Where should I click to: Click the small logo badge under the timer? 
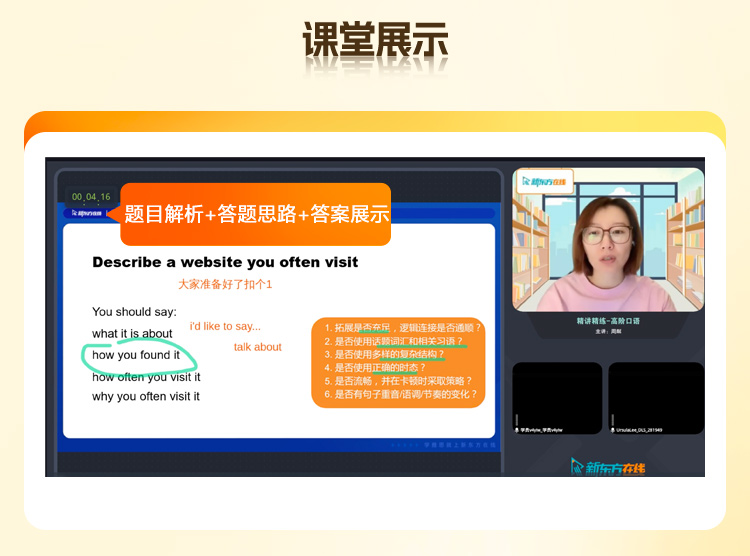pos(84,213)
